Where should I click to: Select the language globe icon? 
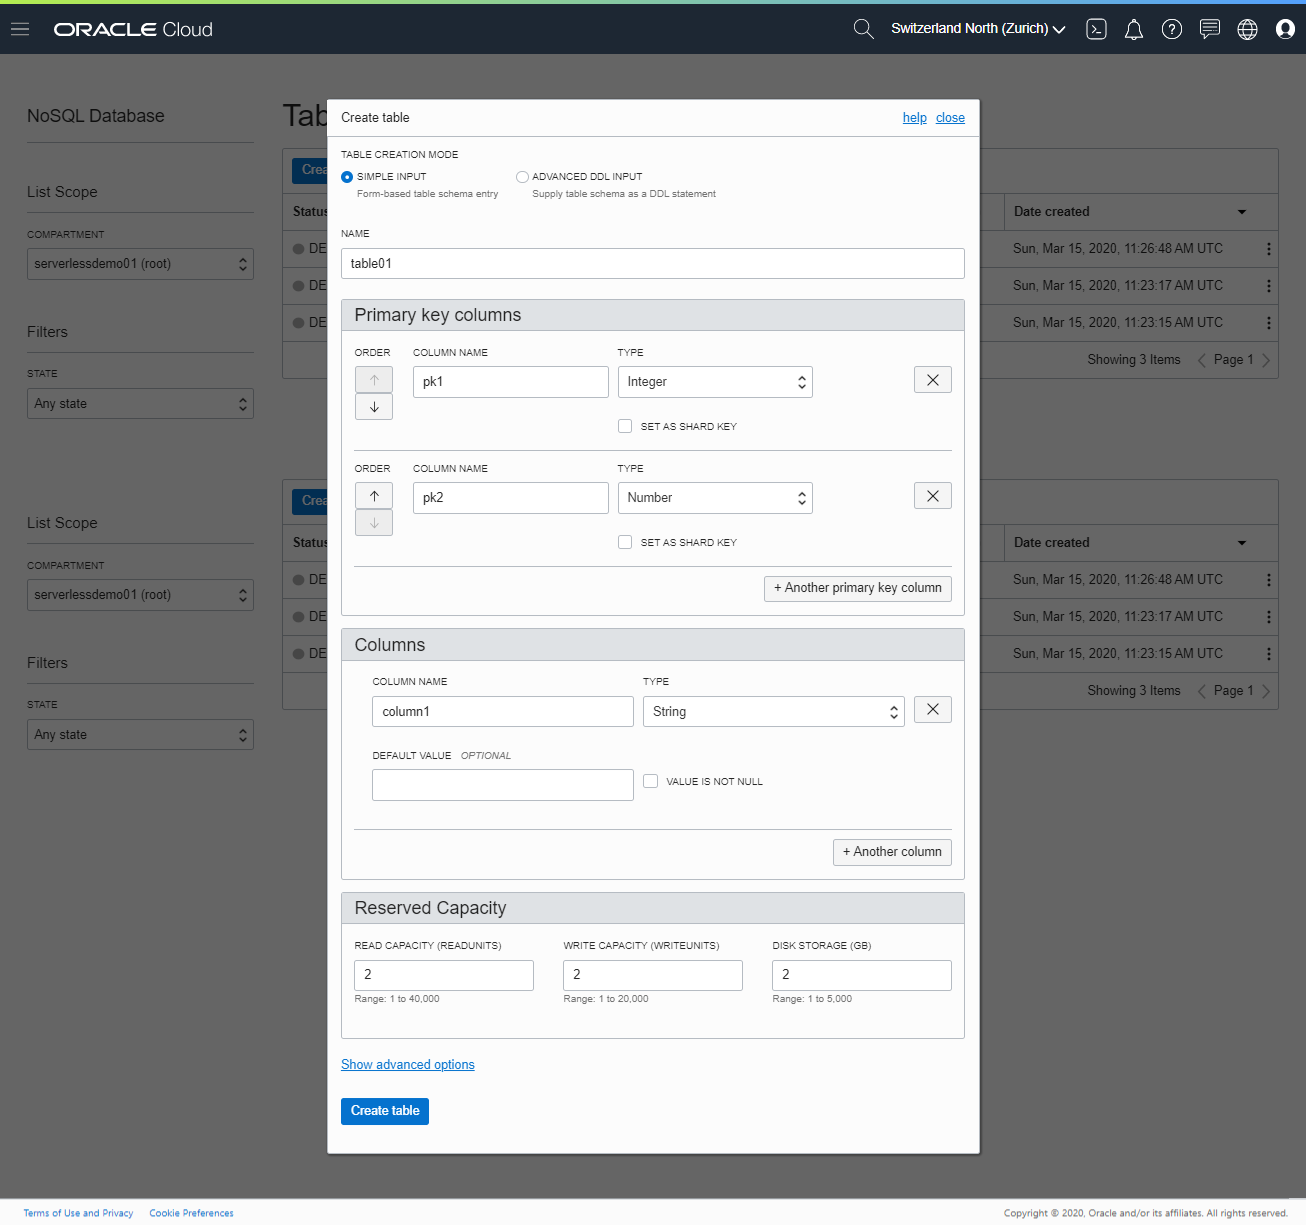[x=1247, y=29]
